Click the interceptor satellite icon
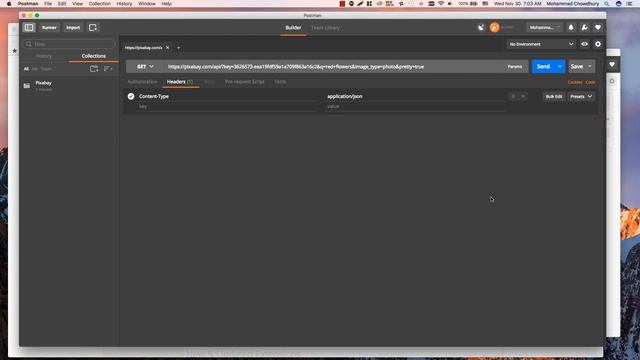The image size is (640, 360). coord(481,27)
